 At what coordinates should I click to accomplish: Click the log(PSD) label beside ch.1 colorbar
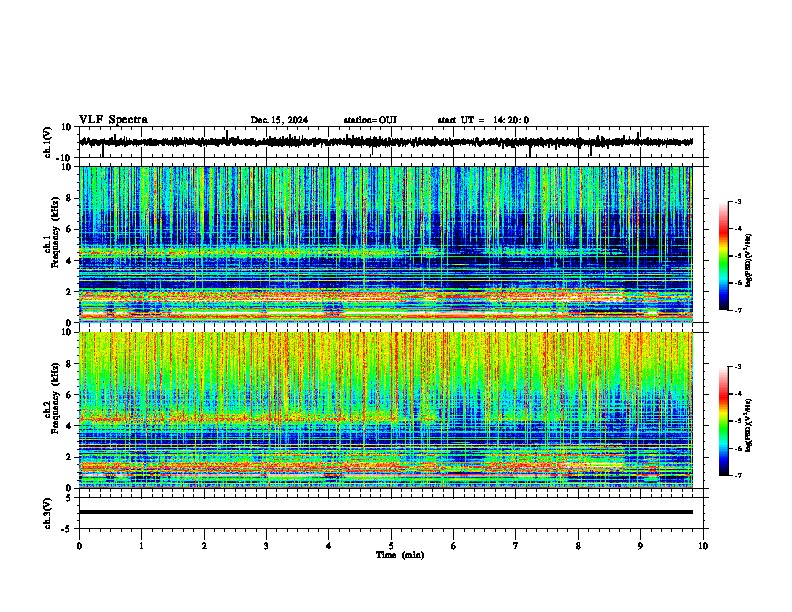coord(749,261)
